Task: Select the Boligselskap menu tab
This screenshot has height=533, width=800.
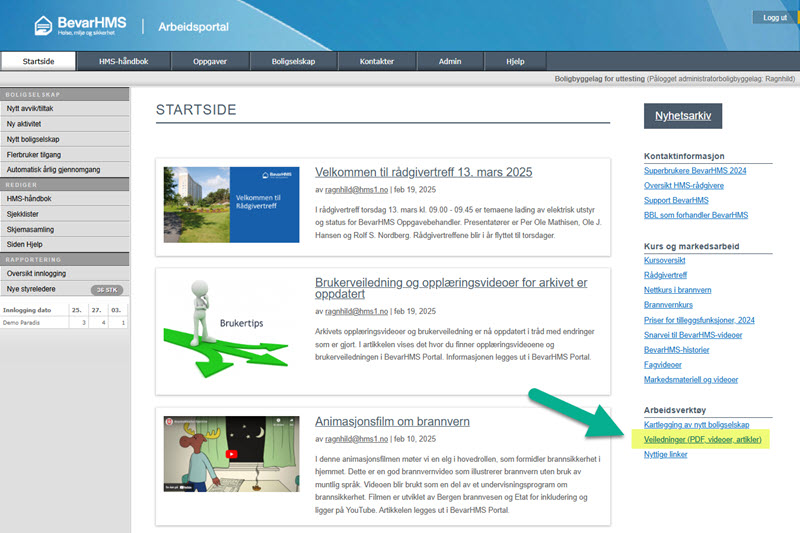Action: click(293, 61)
